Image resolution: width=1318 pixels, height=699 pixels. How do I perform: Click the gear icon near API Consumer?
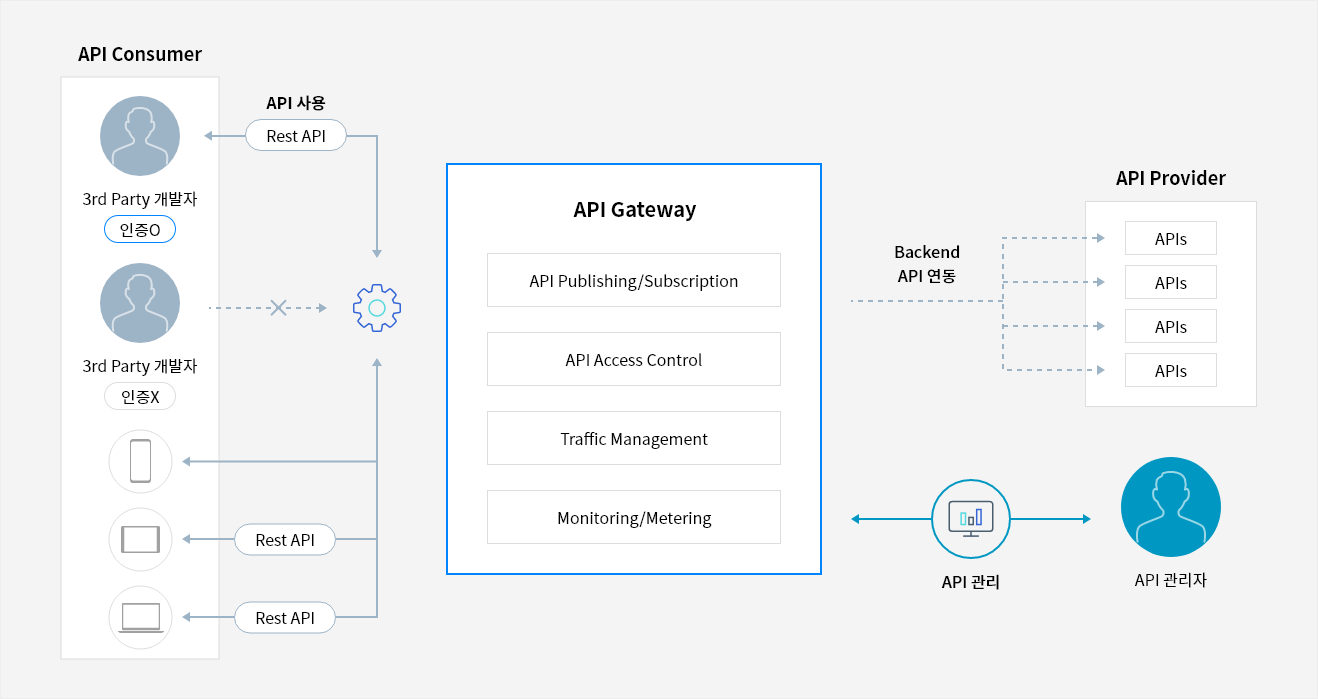[x=376, y=308]
